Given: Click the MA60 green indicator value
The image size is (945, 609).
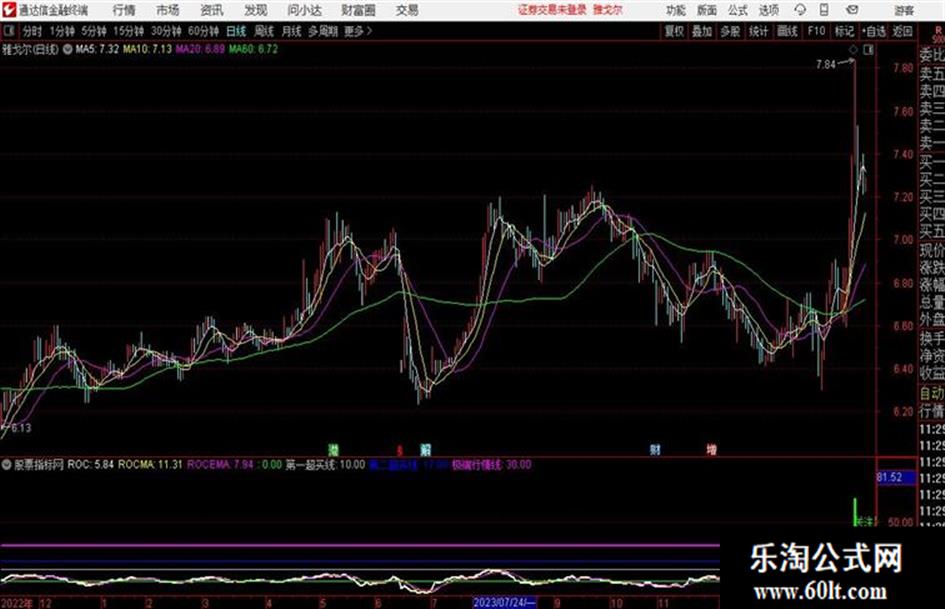Looking at the screenshot, I should (x=253, y=49).
